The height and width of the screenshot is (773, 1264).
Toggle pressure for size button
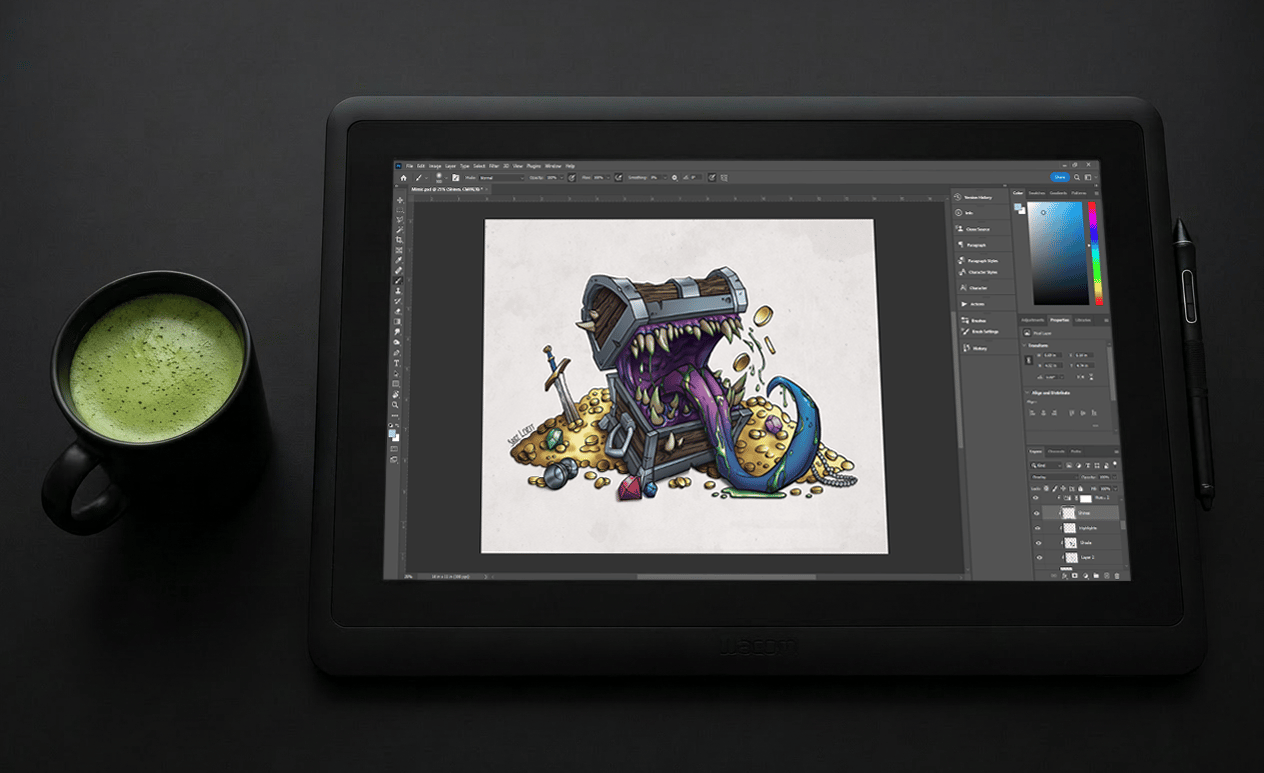coord(712,178)
